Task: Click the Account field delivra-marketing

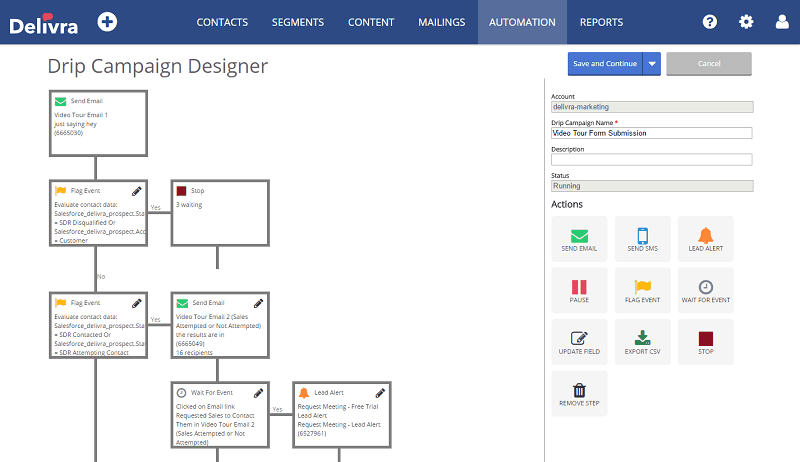Action: (x=652, y=107)
